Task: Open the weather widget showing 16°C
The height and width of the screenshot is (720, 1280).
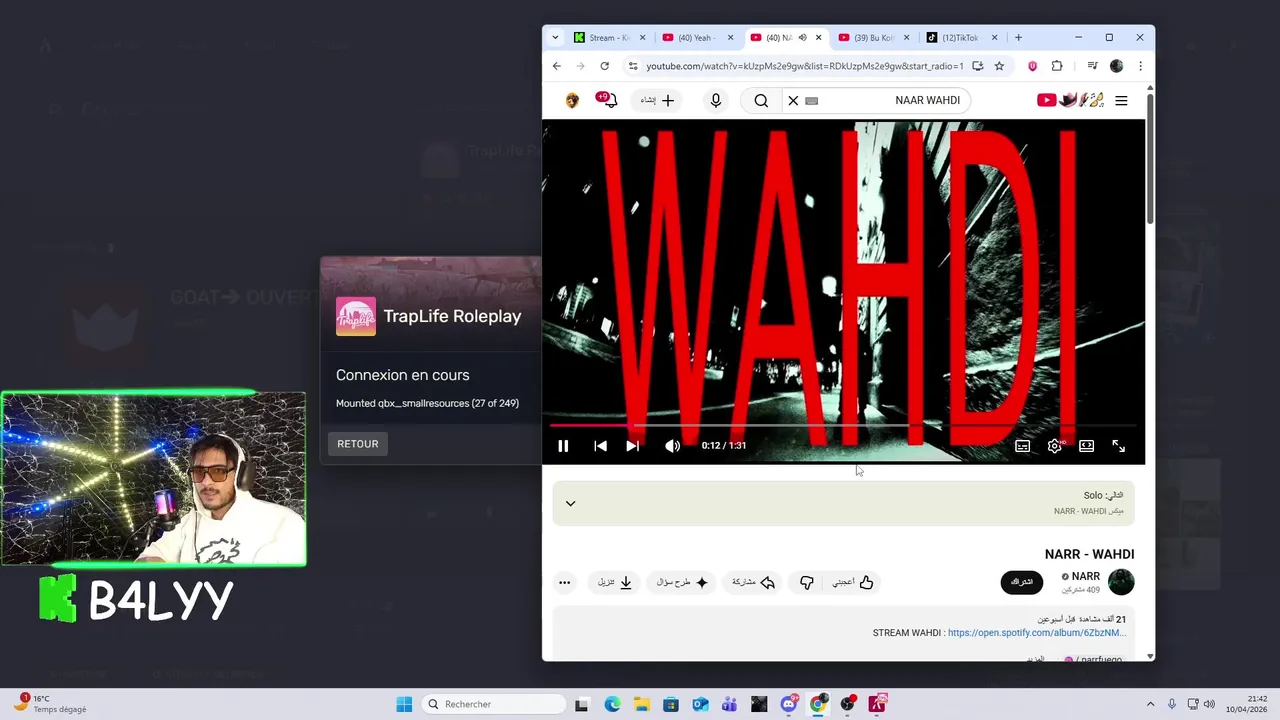Action: pos(52,704)
